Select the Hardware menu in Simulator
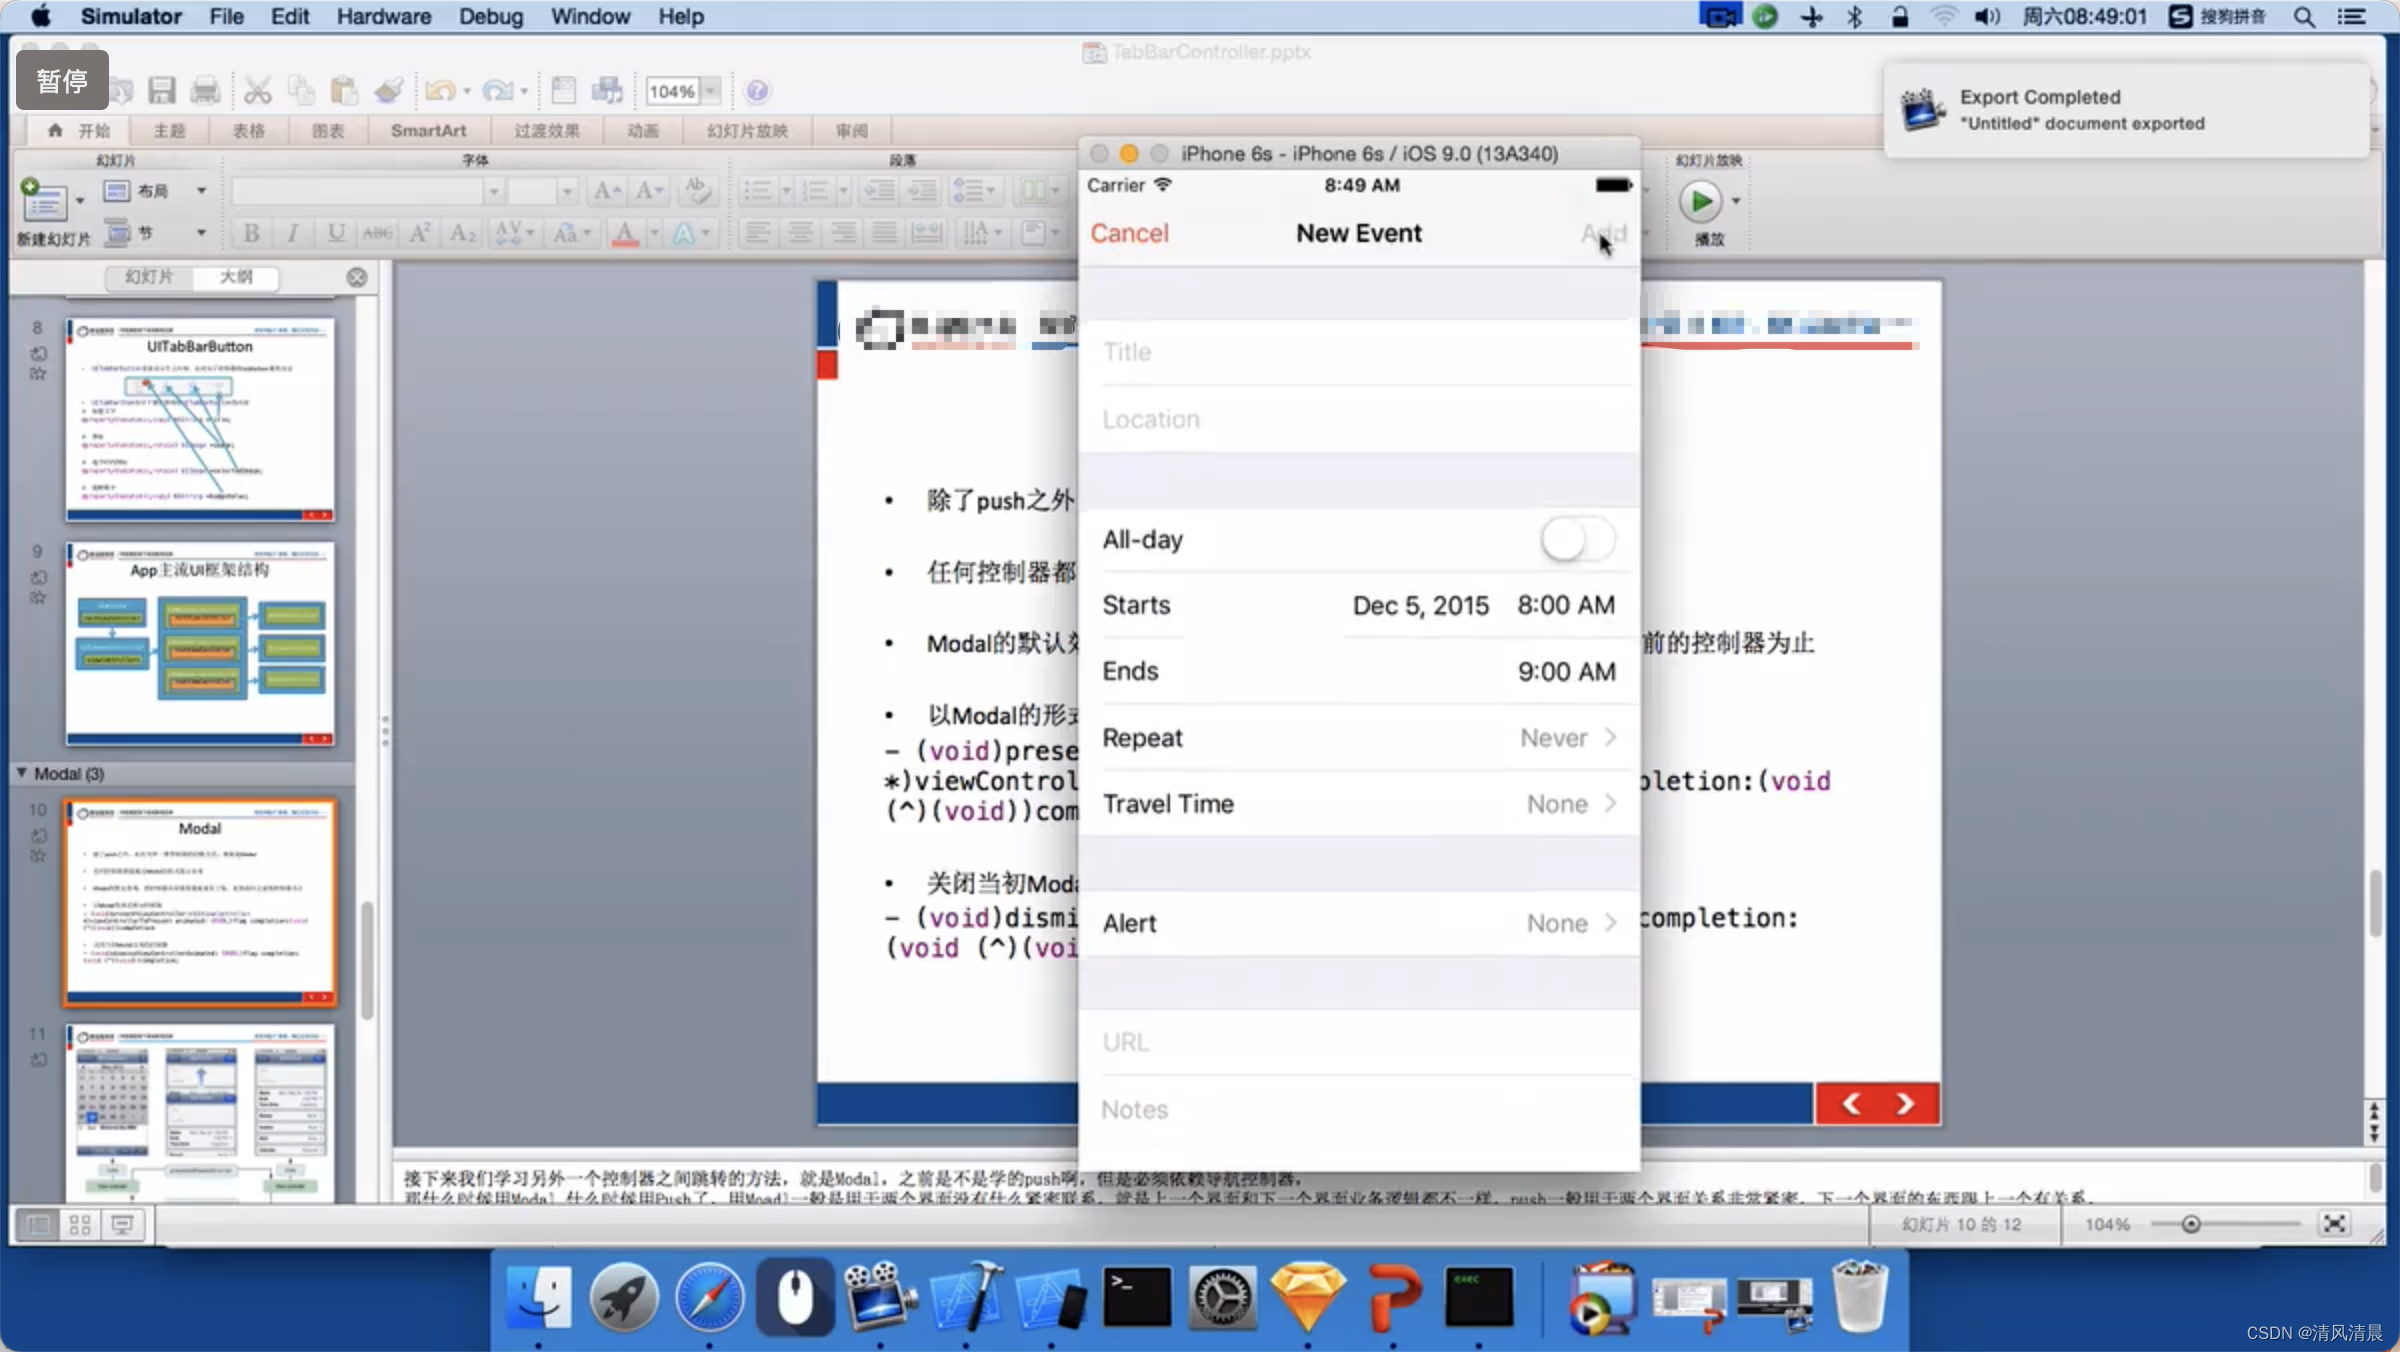 coord(379,16)
